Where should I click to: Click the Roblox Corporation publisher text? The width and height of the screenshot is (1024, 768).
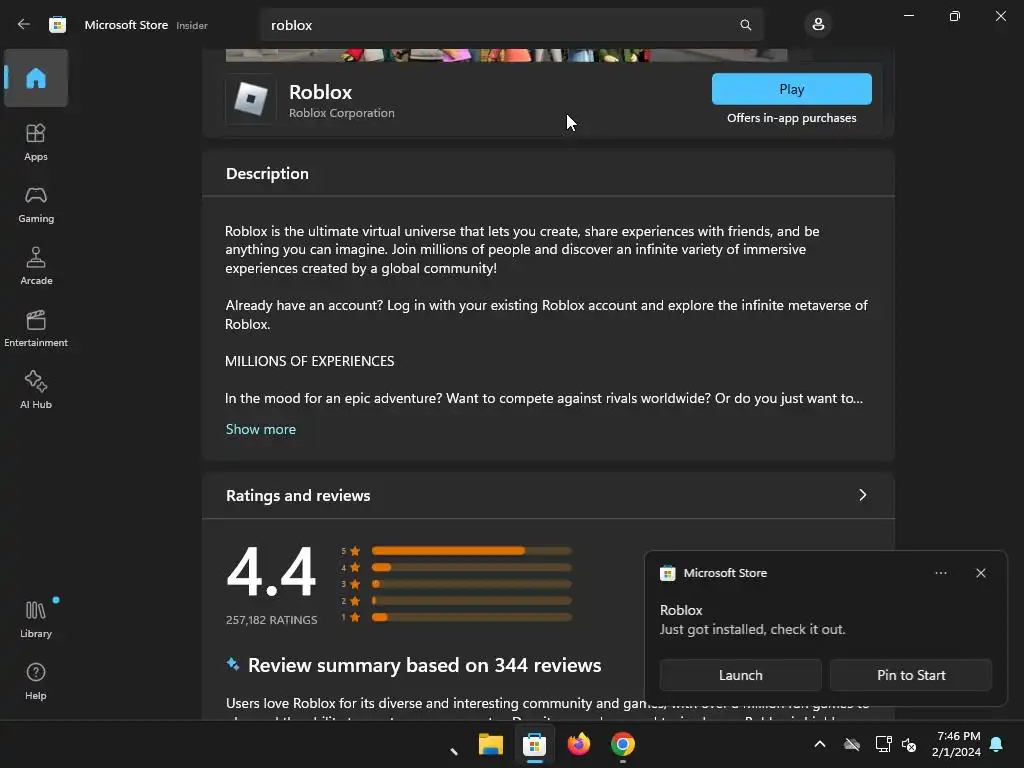coord(342,113)
